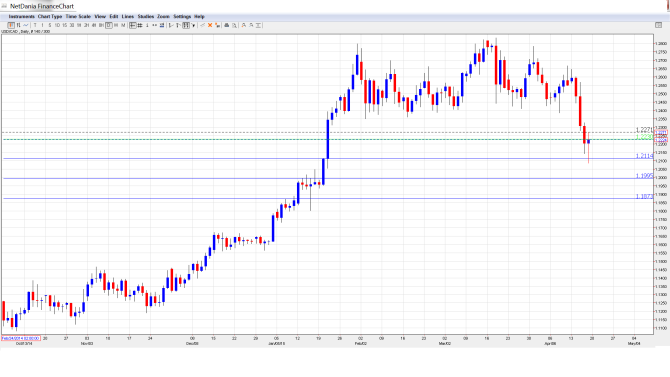Toggle the chart grid icon
Screen dimensions: 670x377
coord(140,25)
